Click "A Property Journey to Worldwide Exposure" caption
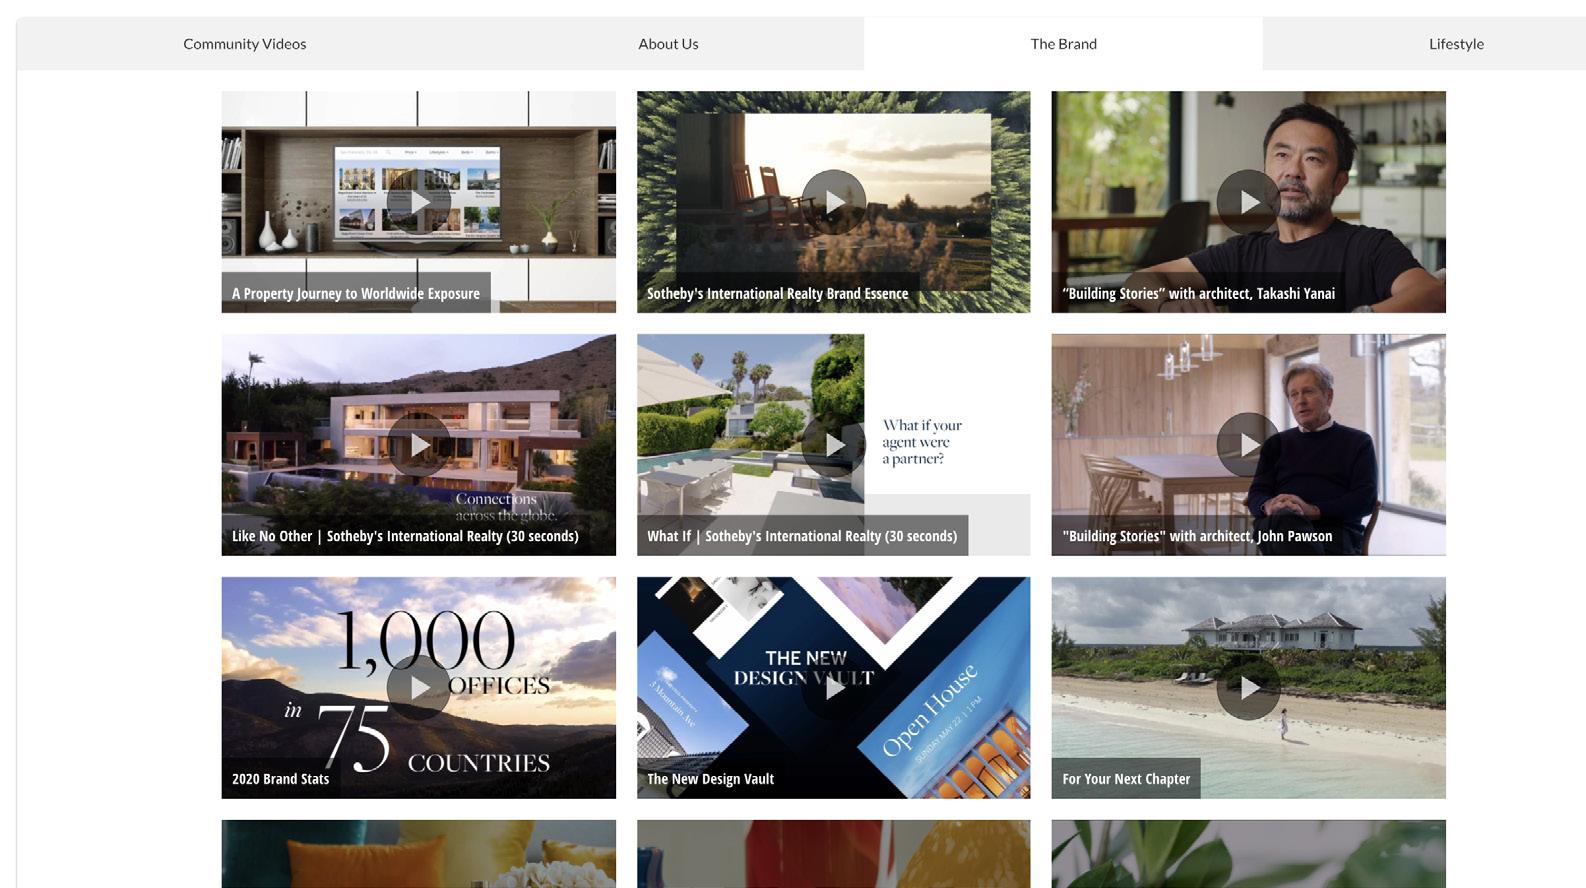This screenshot has height=888, width=1586. [x=356, y=293]
